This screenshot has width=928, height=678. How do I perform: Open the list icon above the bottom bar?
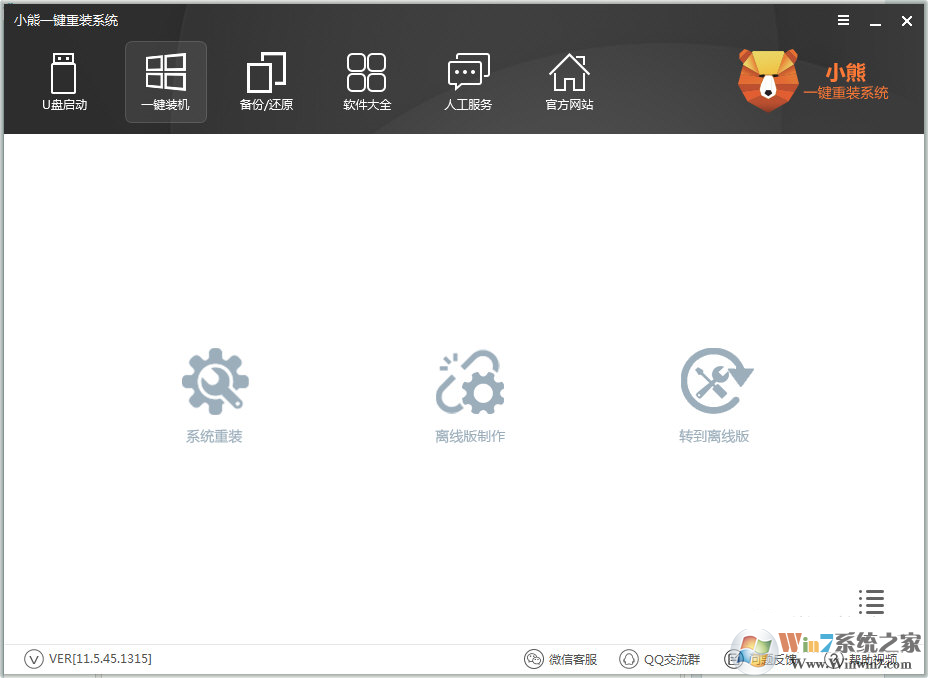(x=871, y=602)
